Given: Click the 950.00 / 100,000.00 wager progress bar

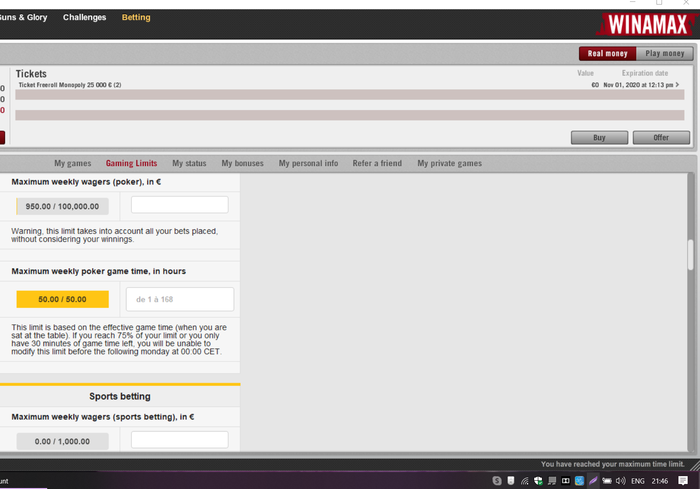Looking at the screenshot, I should 62,206.
